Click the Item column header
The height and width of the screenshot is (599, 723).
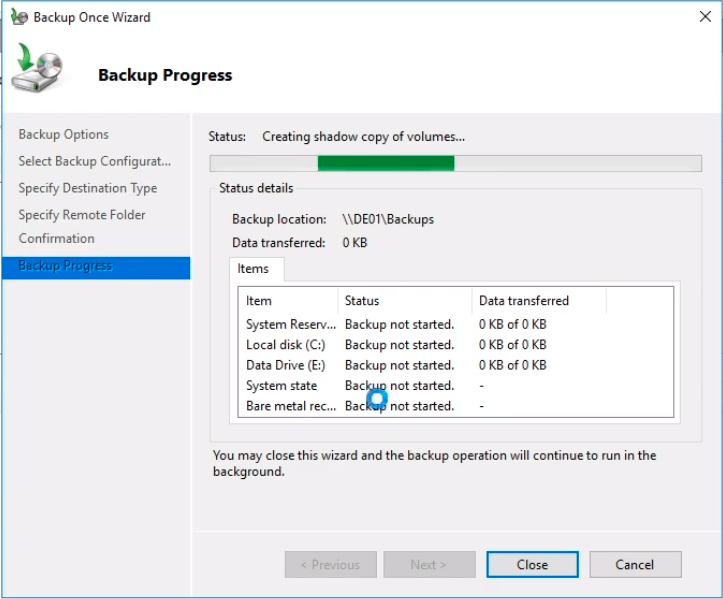pyautogui.click(x=288, y=301)
